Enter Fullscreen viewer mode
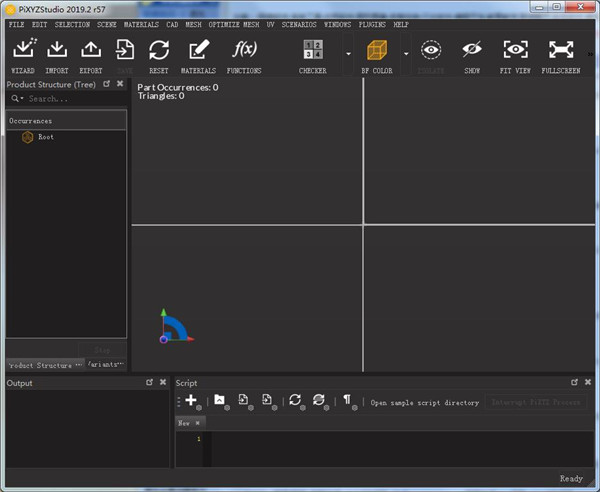The width and height of the screenshot is (600, 492). pos(561,50)
